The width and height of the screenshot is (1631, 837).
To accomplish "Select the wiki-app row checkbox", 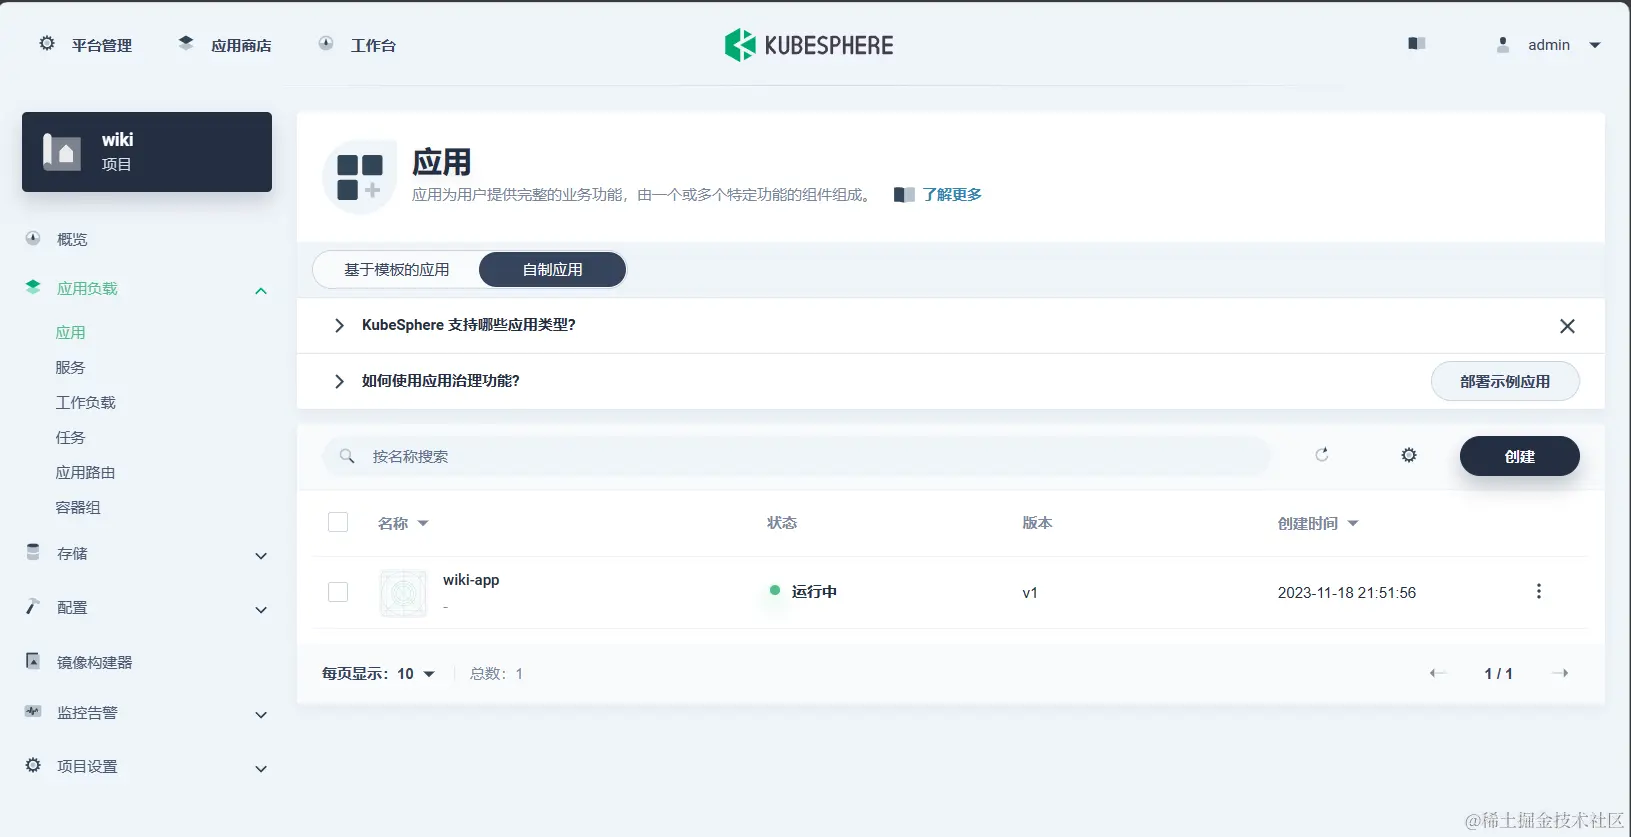I will click(338, 592).
